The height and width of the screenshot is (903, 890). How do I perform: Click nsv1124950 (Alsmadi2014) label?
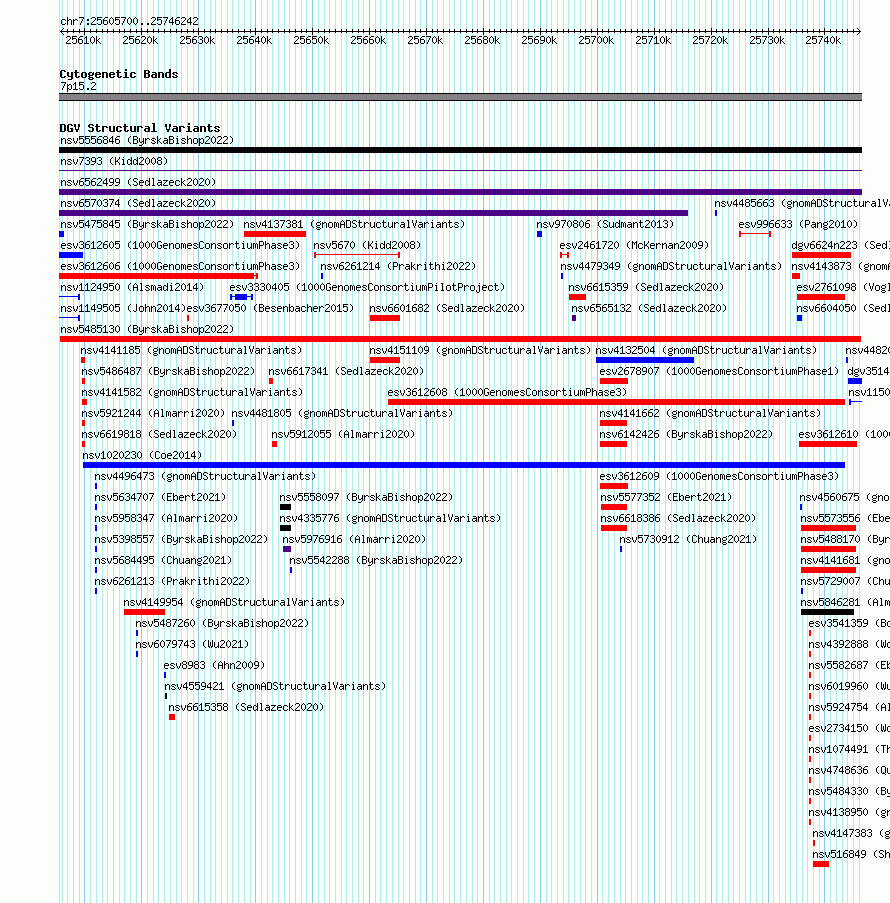pos(132,287)
